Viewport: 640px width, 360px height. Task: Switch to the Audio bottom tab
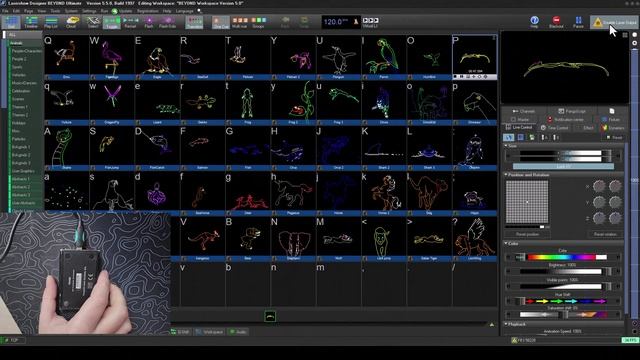[x=238, y=332]
